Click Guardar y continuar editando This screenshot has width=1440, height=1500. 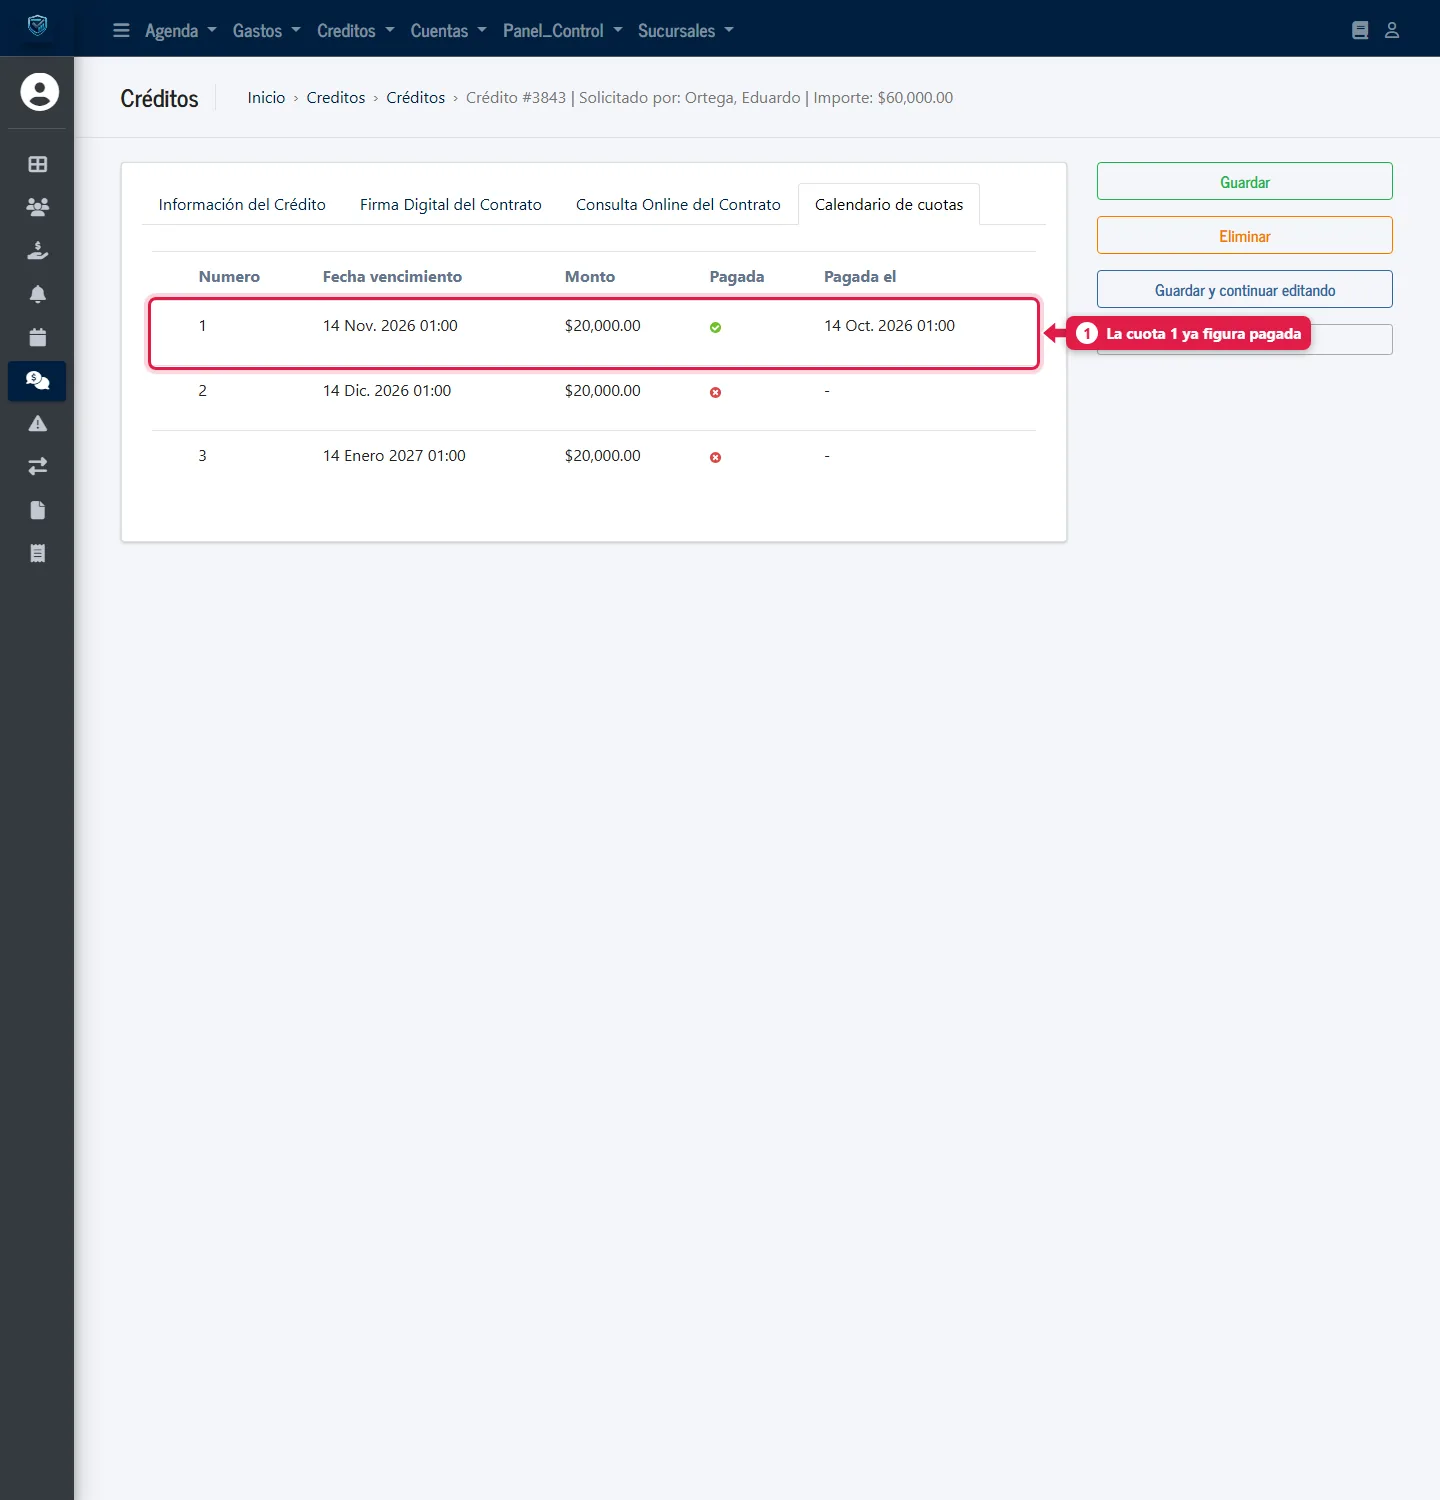(x=1245, y=290)
